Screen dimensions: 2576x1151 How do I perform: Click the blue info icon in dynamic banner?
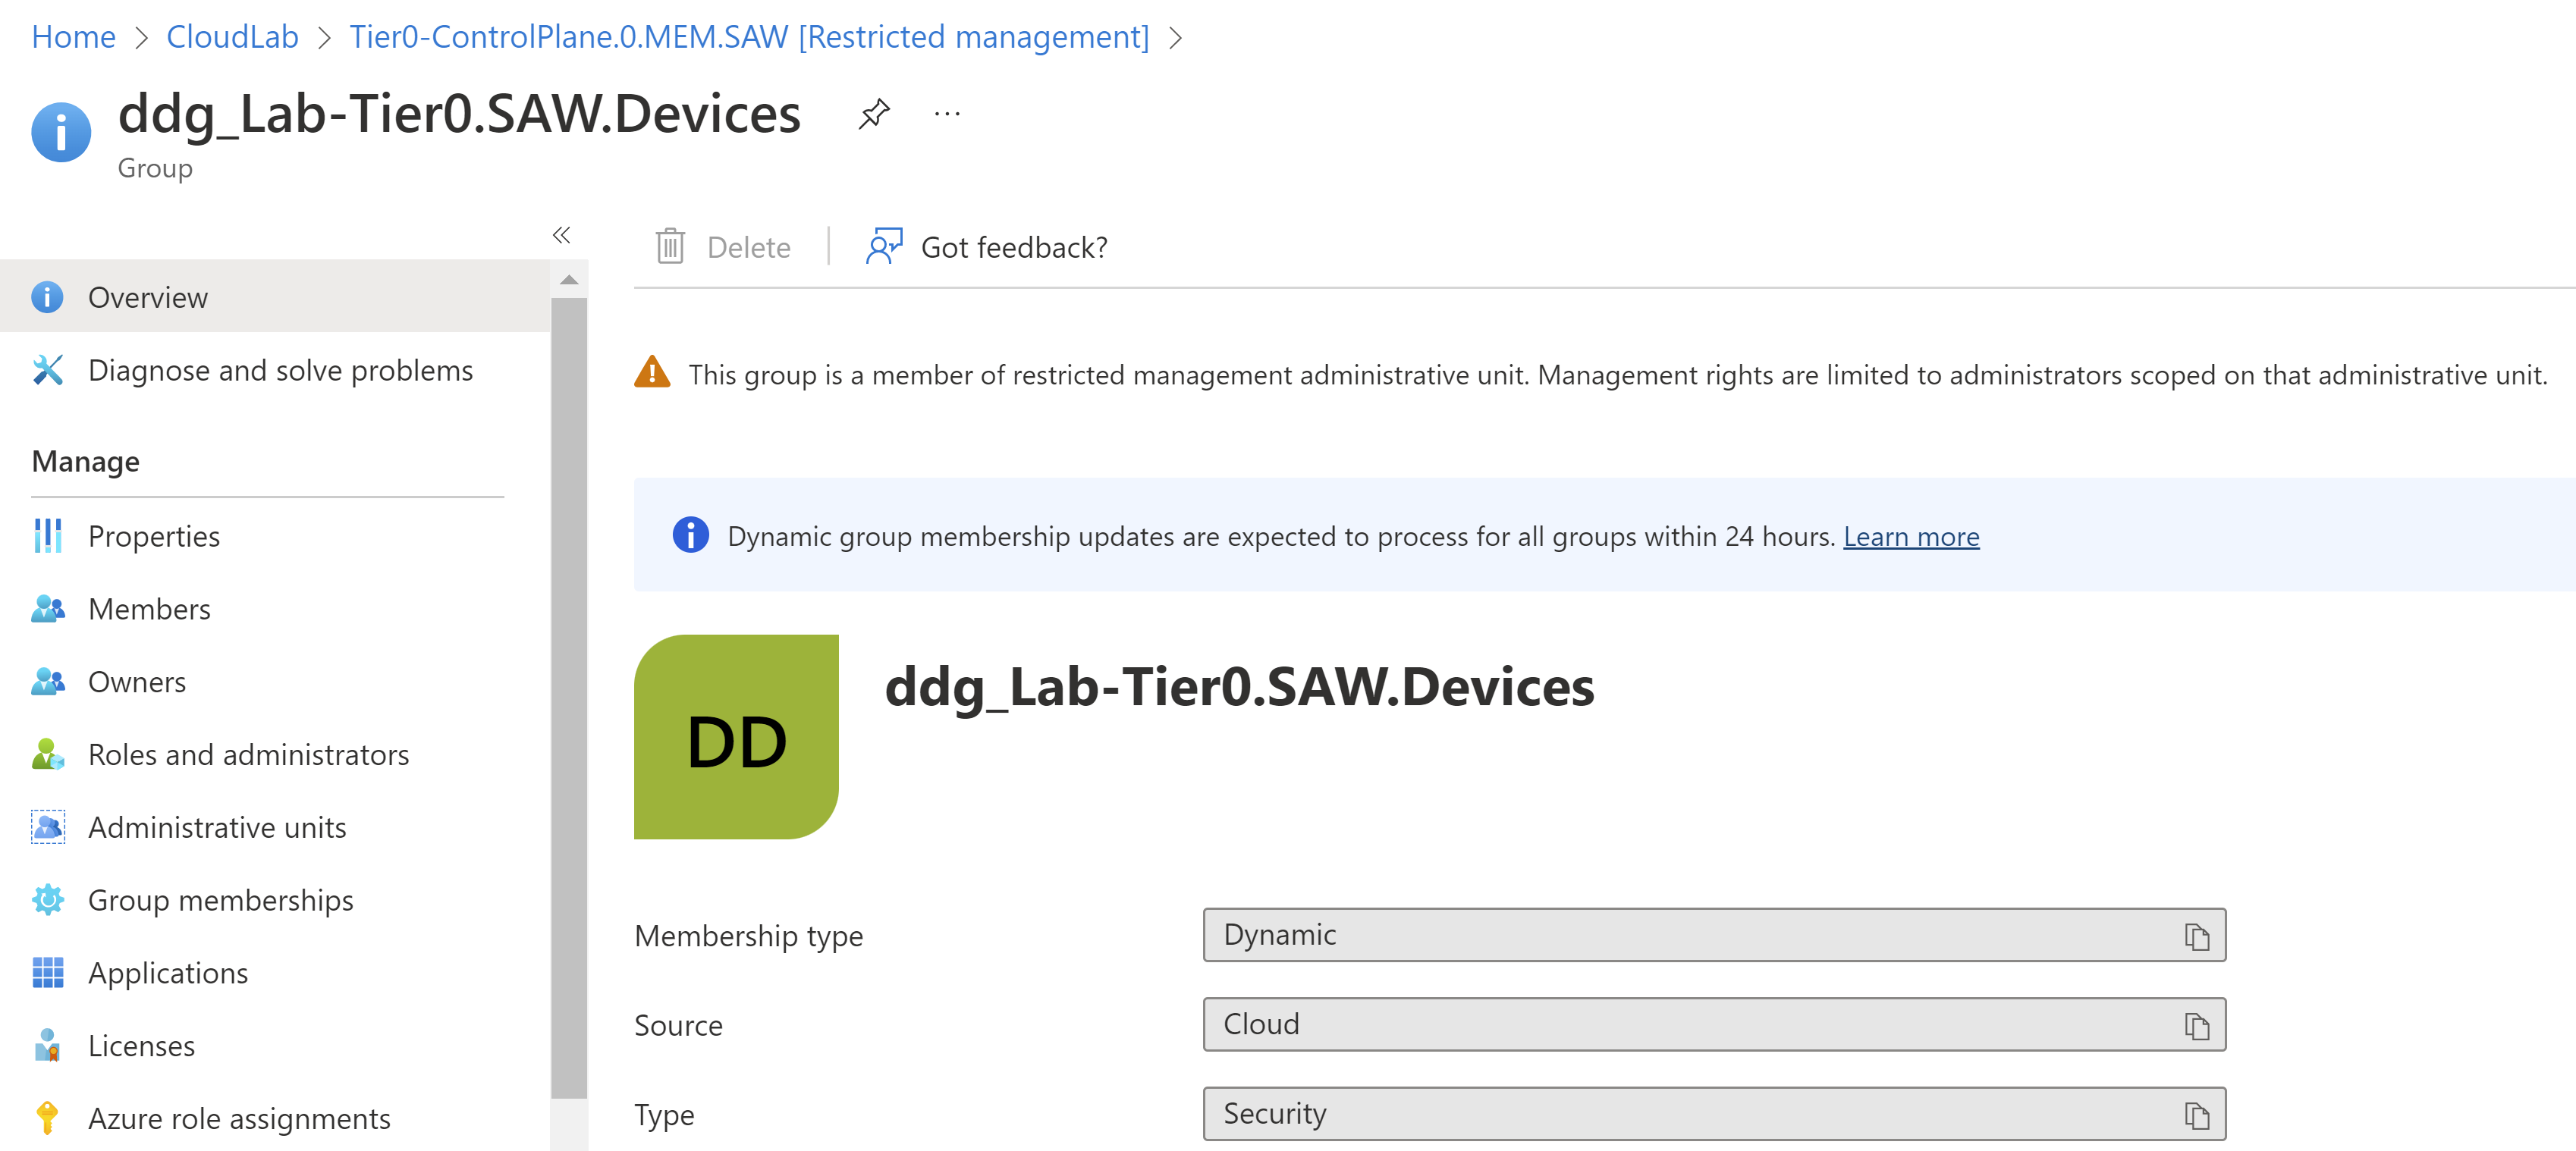(690, 535)
